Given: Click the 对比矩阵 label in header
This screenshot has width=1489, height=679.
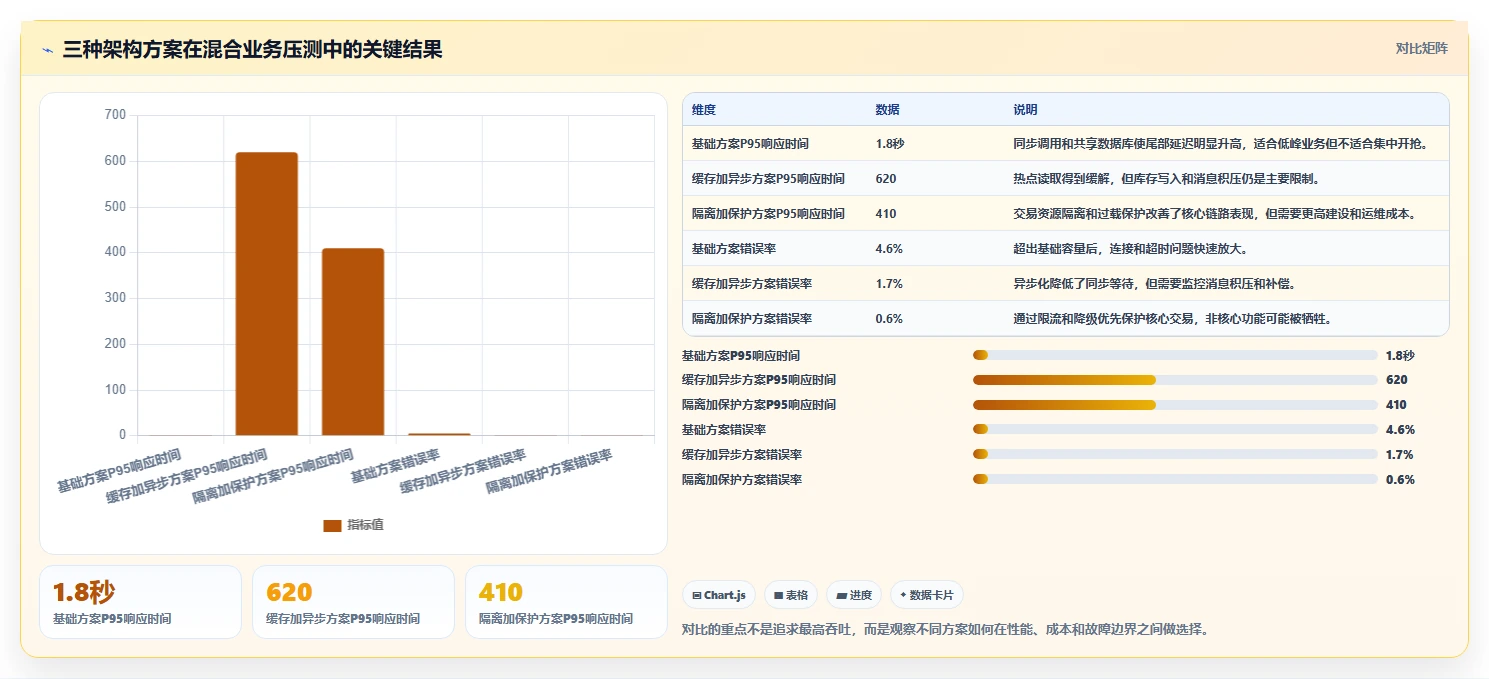Looking at the screenshot, I should 1421,48.
